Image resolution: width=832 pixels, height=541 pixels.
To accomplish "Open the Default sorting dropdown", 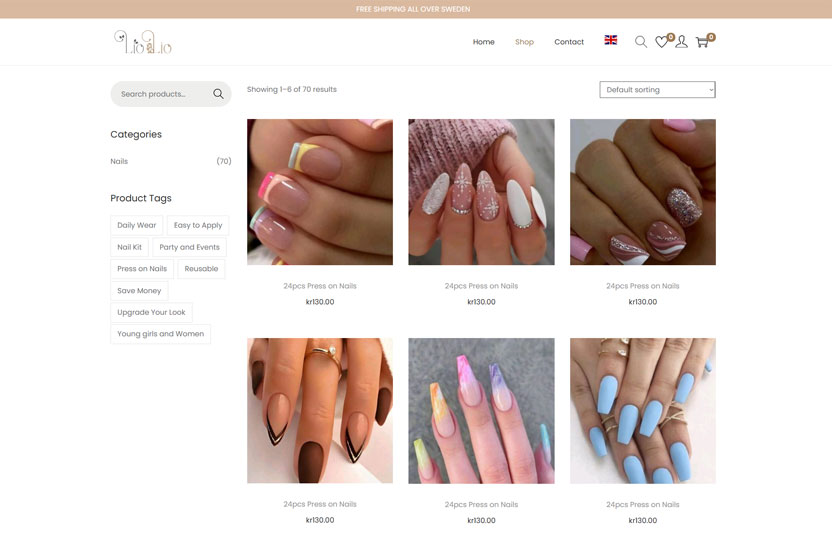I will coord(657,90).
